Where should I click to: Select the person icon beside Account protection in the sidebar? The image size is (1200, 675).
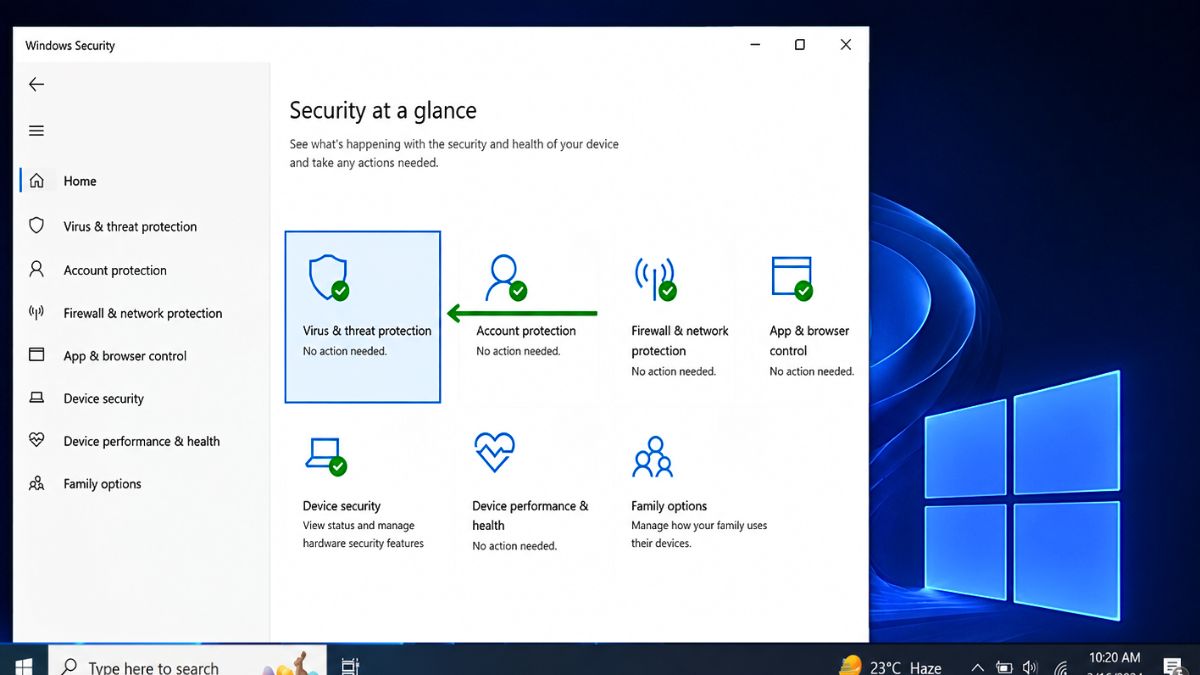(37, 269)
